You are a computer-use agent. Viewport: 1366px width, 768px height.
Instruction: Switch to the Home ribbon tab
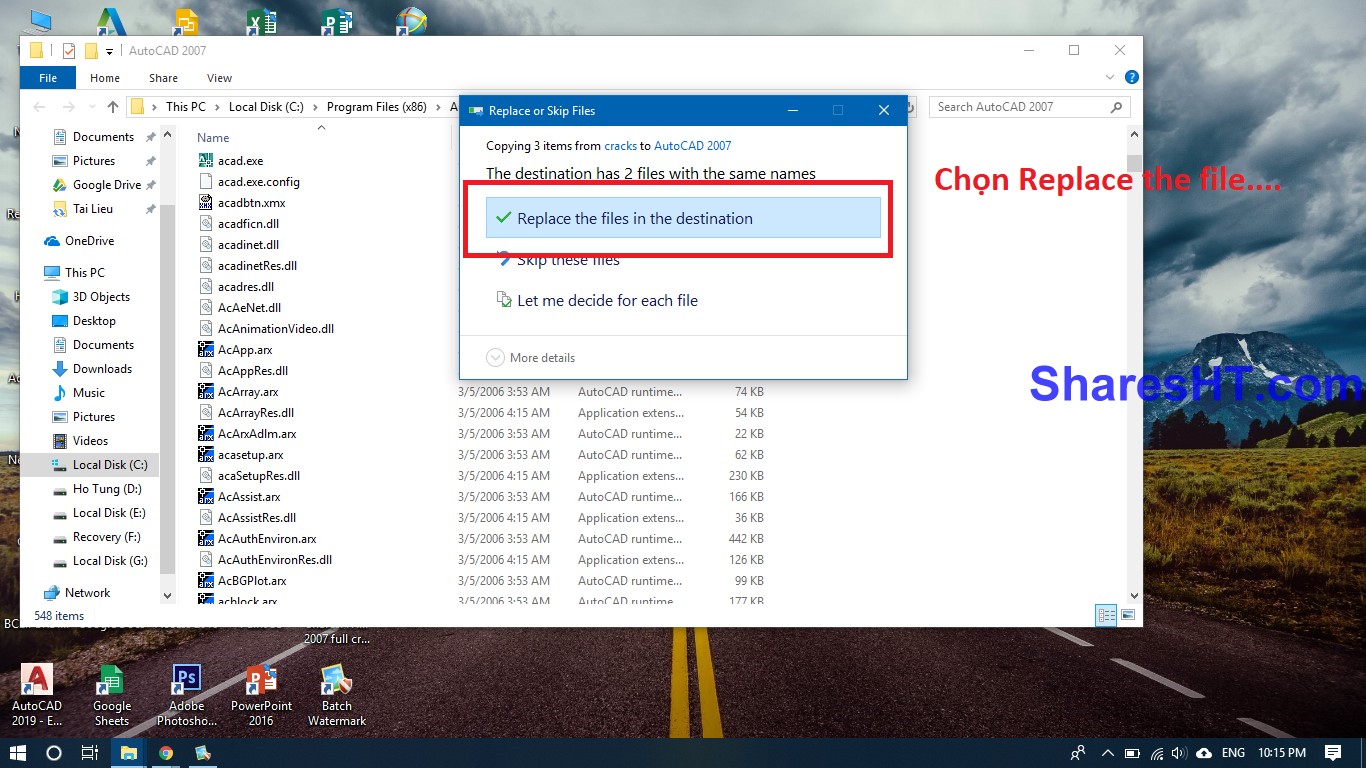click(105, 78)
